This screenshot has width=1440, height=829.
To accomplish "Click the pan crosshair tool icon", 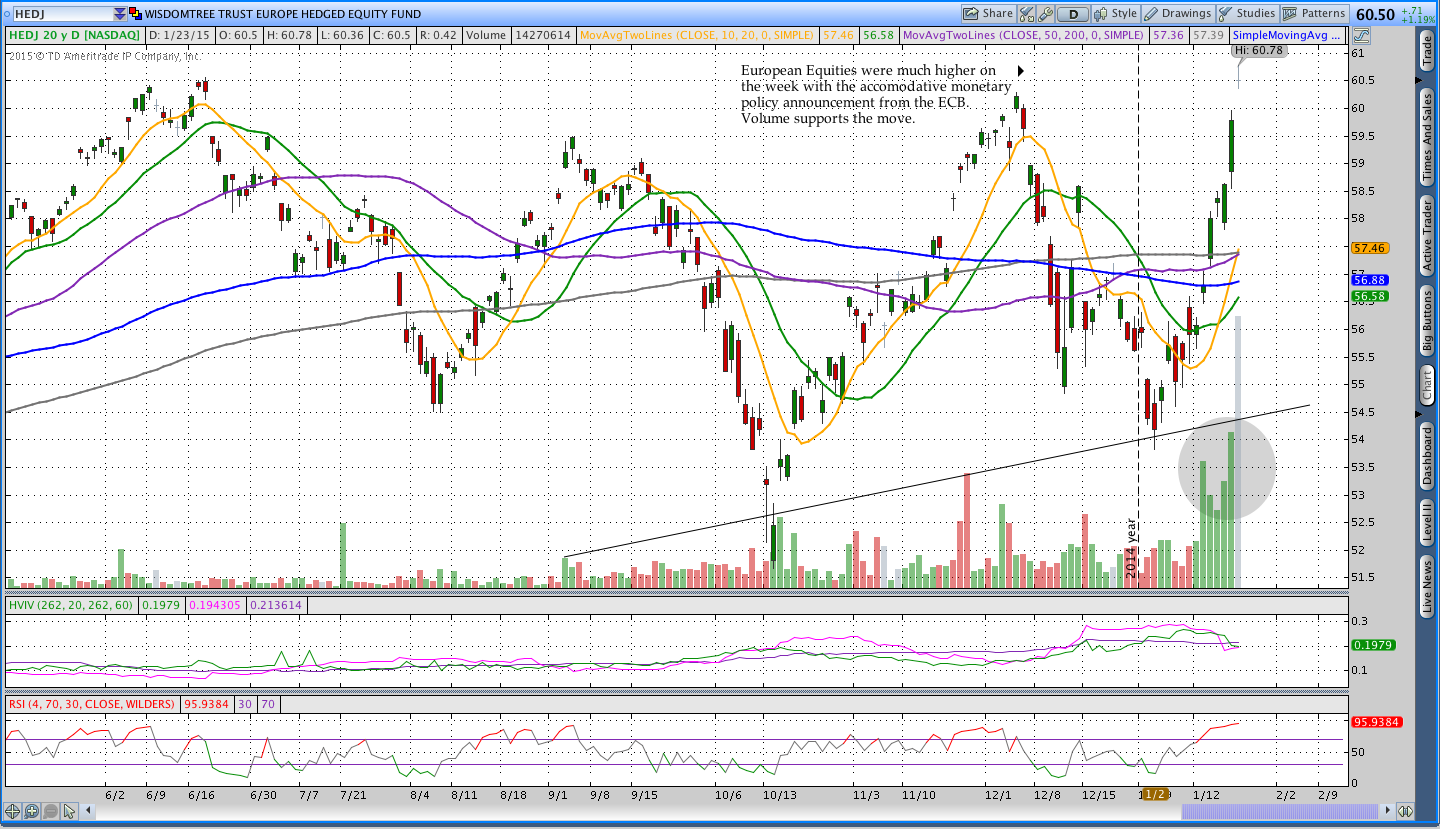I will (x=13, y=811).
